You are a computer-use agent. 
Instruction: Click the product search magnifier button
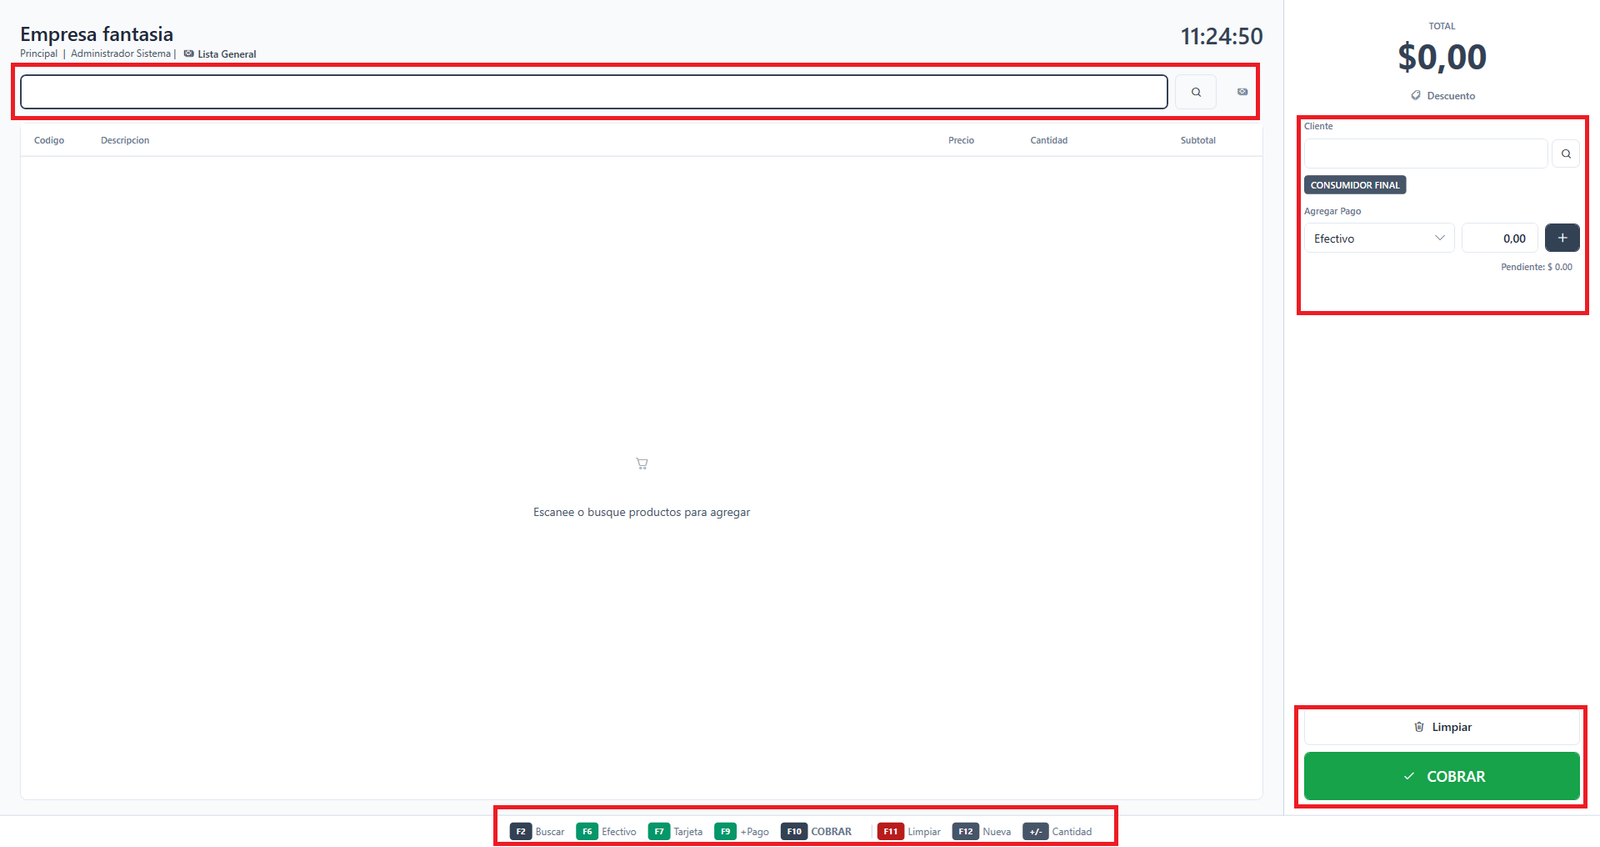pos(1196,92)
